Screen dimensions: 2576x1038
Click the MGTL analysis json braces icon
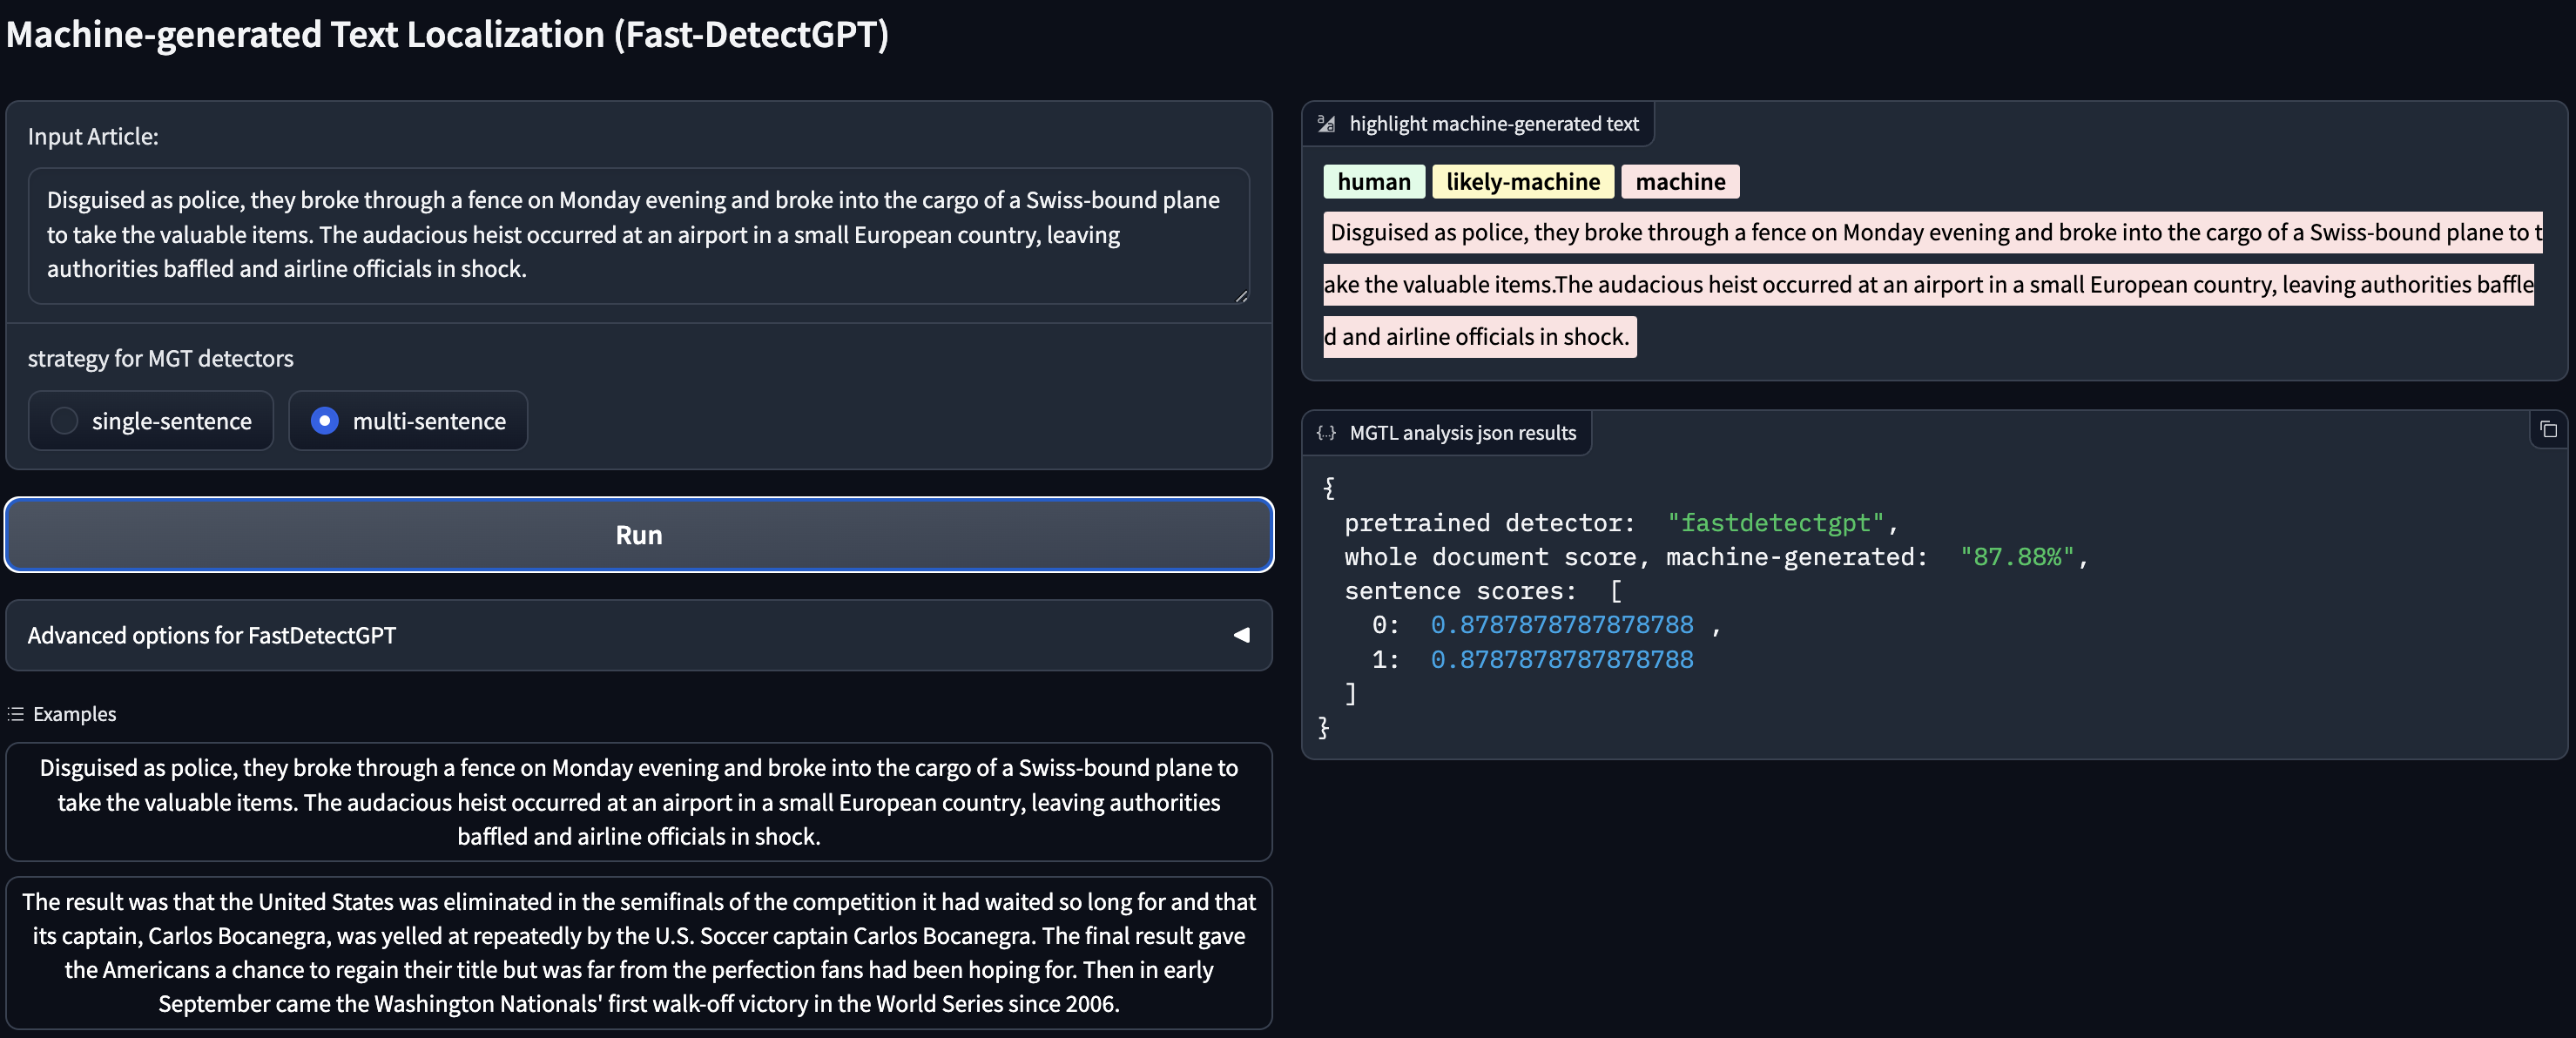pyautogui.click(x=1326, y=433)
